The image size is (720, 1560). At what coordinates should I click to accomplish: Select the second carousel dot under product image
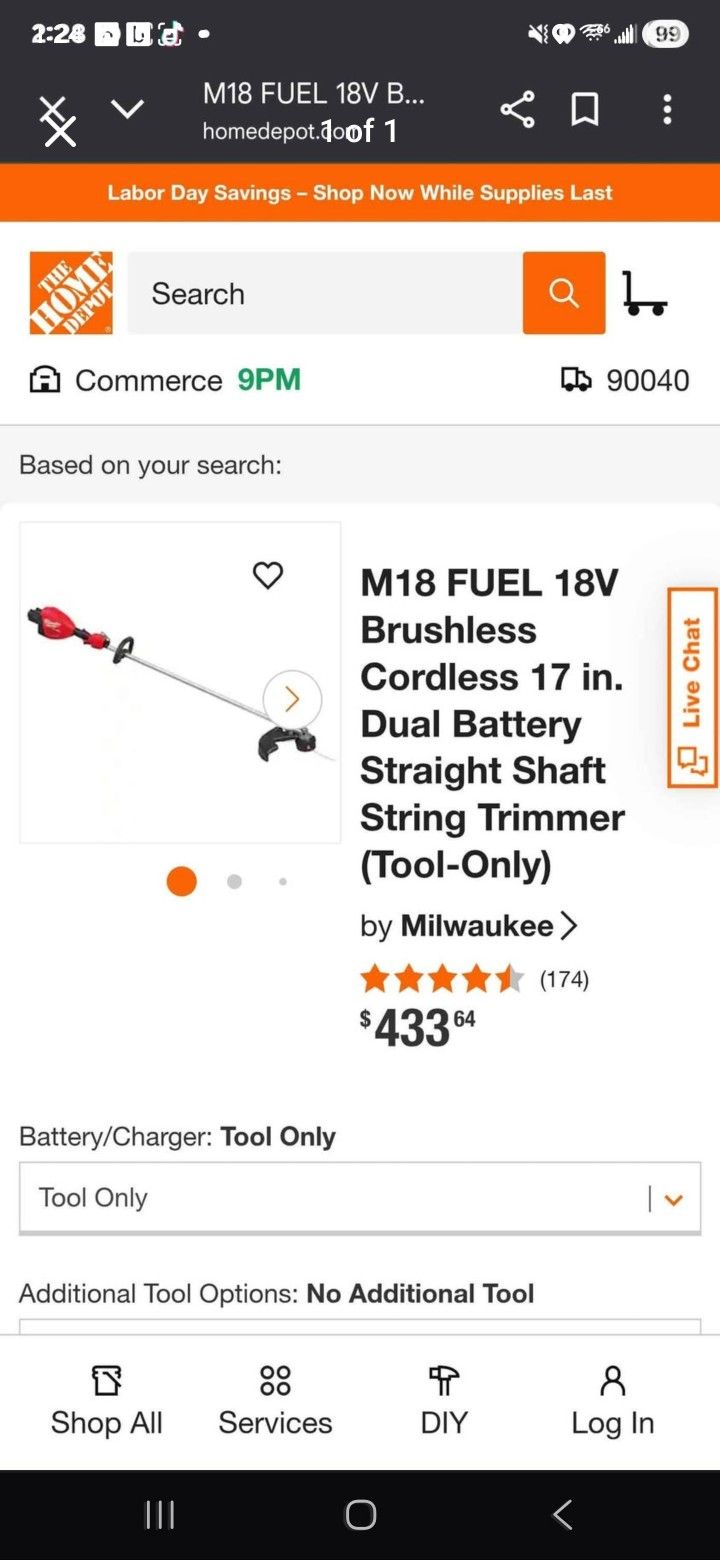pyautogui.click(x=234, y=881)
